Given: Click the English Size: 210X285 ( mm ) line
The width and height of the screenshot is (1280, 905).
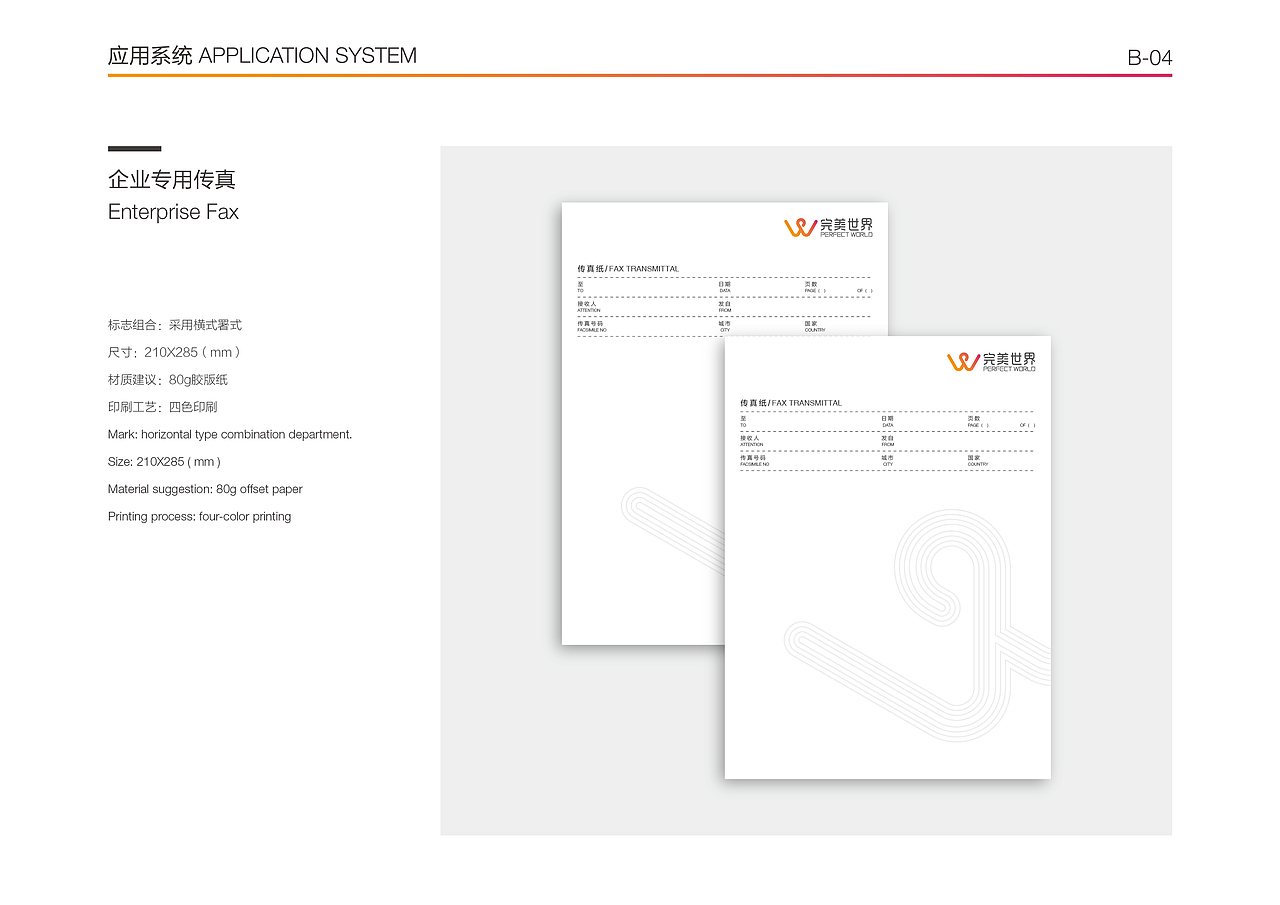Looking at the screenshot, I should (164, 462).
